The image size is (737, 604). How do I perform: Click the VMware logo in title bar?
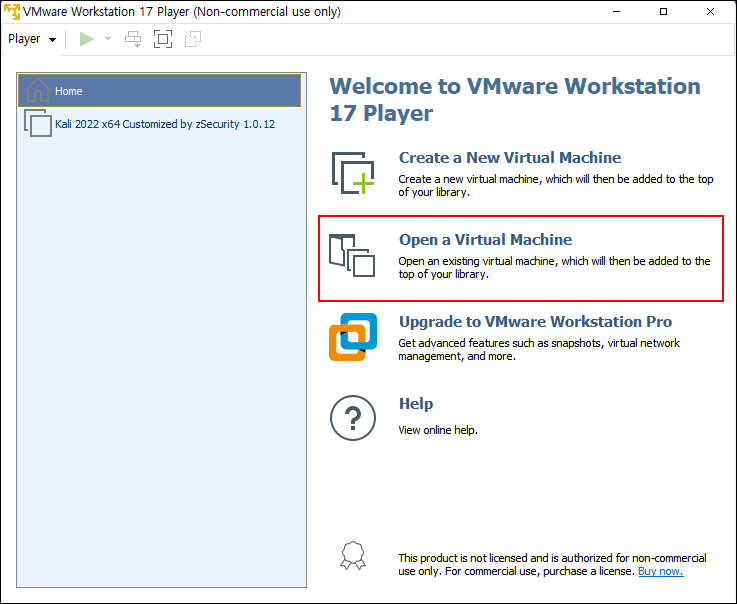coord(12,12)
